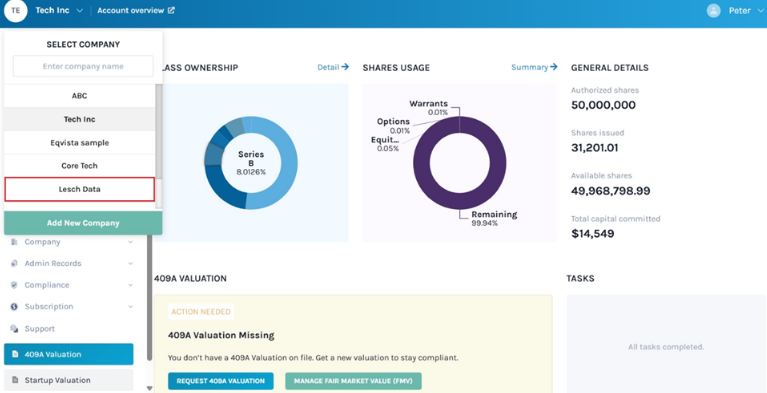Click the Subscription dollar icon
767x393 pixels.
coord(14,306)
